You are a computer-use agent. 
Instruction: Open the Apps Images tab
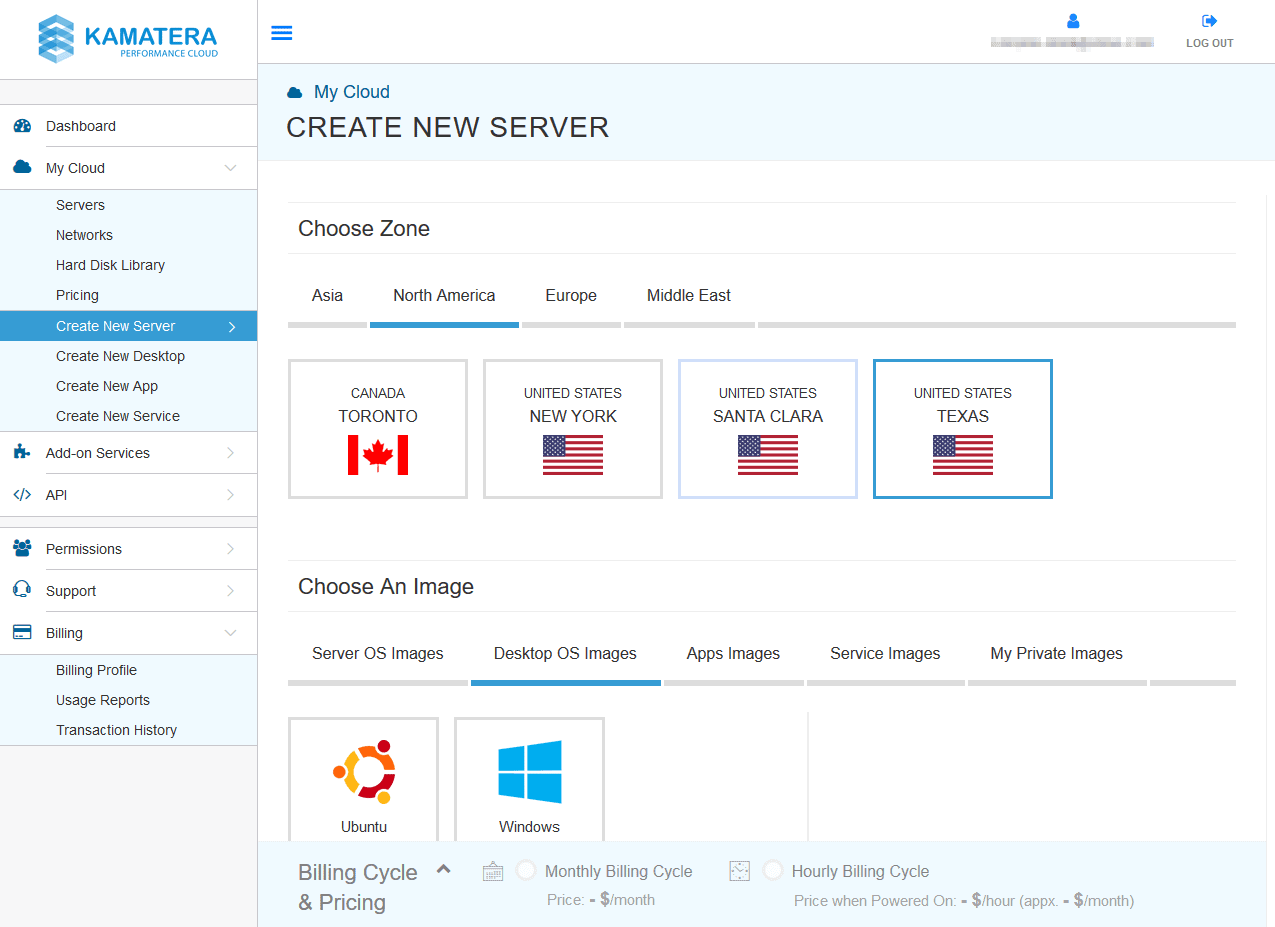pos(733,654)
